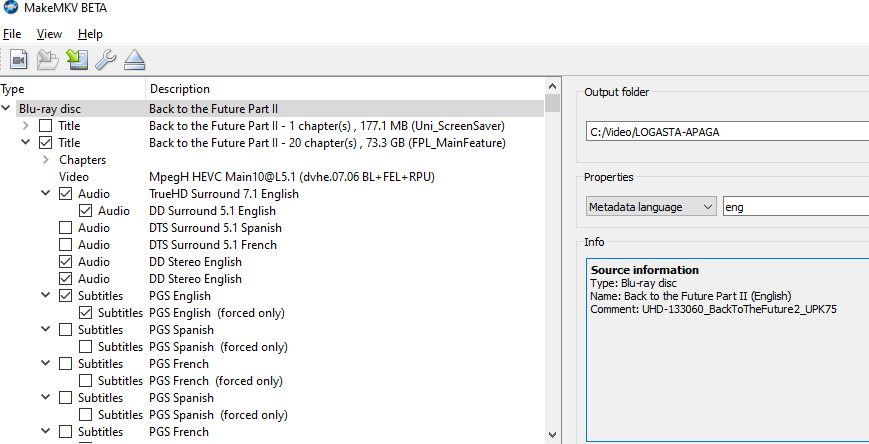Screen dimensions: 869x444
Task: Click the MakeMKV app icon in title bar
Action: tap(11, 7)
